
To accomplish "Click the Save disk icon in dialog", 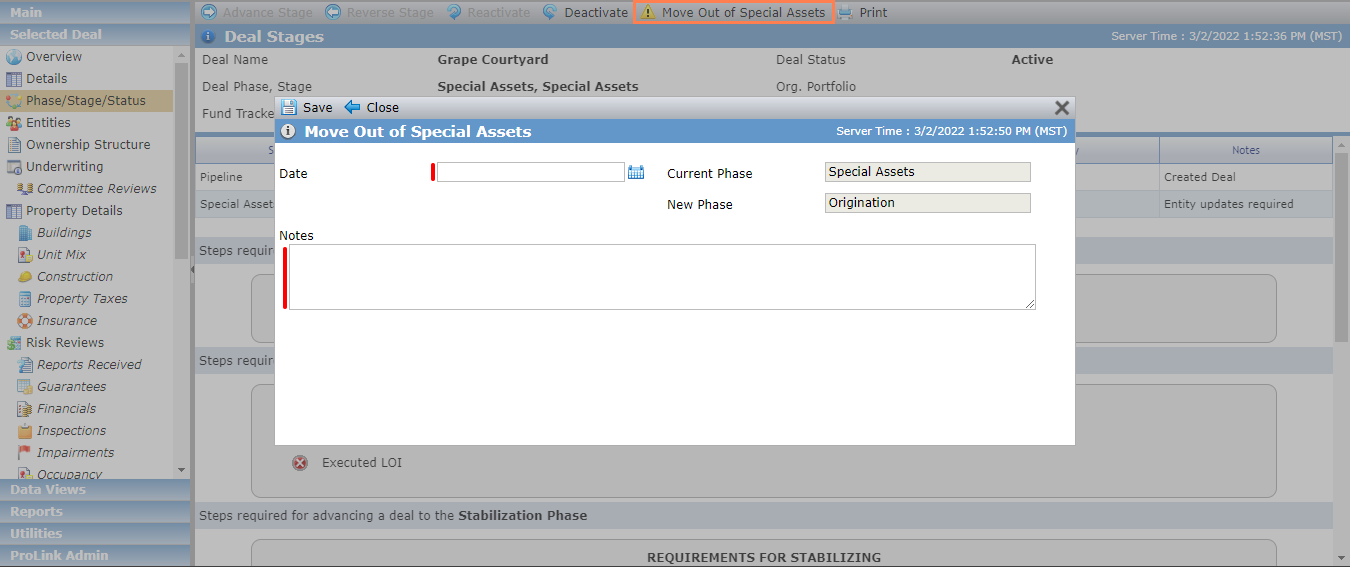I will [x=289, y=107].
